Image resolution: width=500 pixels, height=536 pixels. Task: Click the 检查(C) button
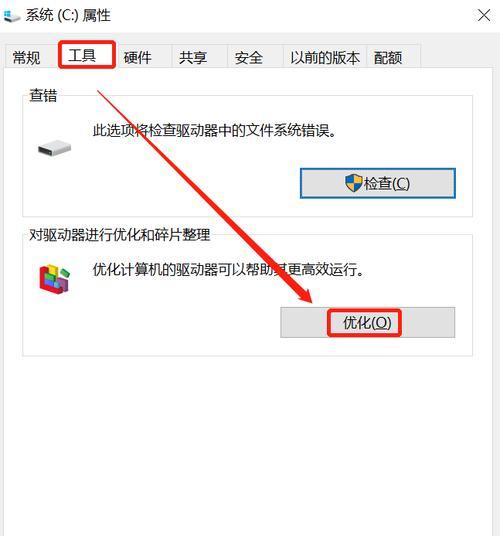(378, 183)
